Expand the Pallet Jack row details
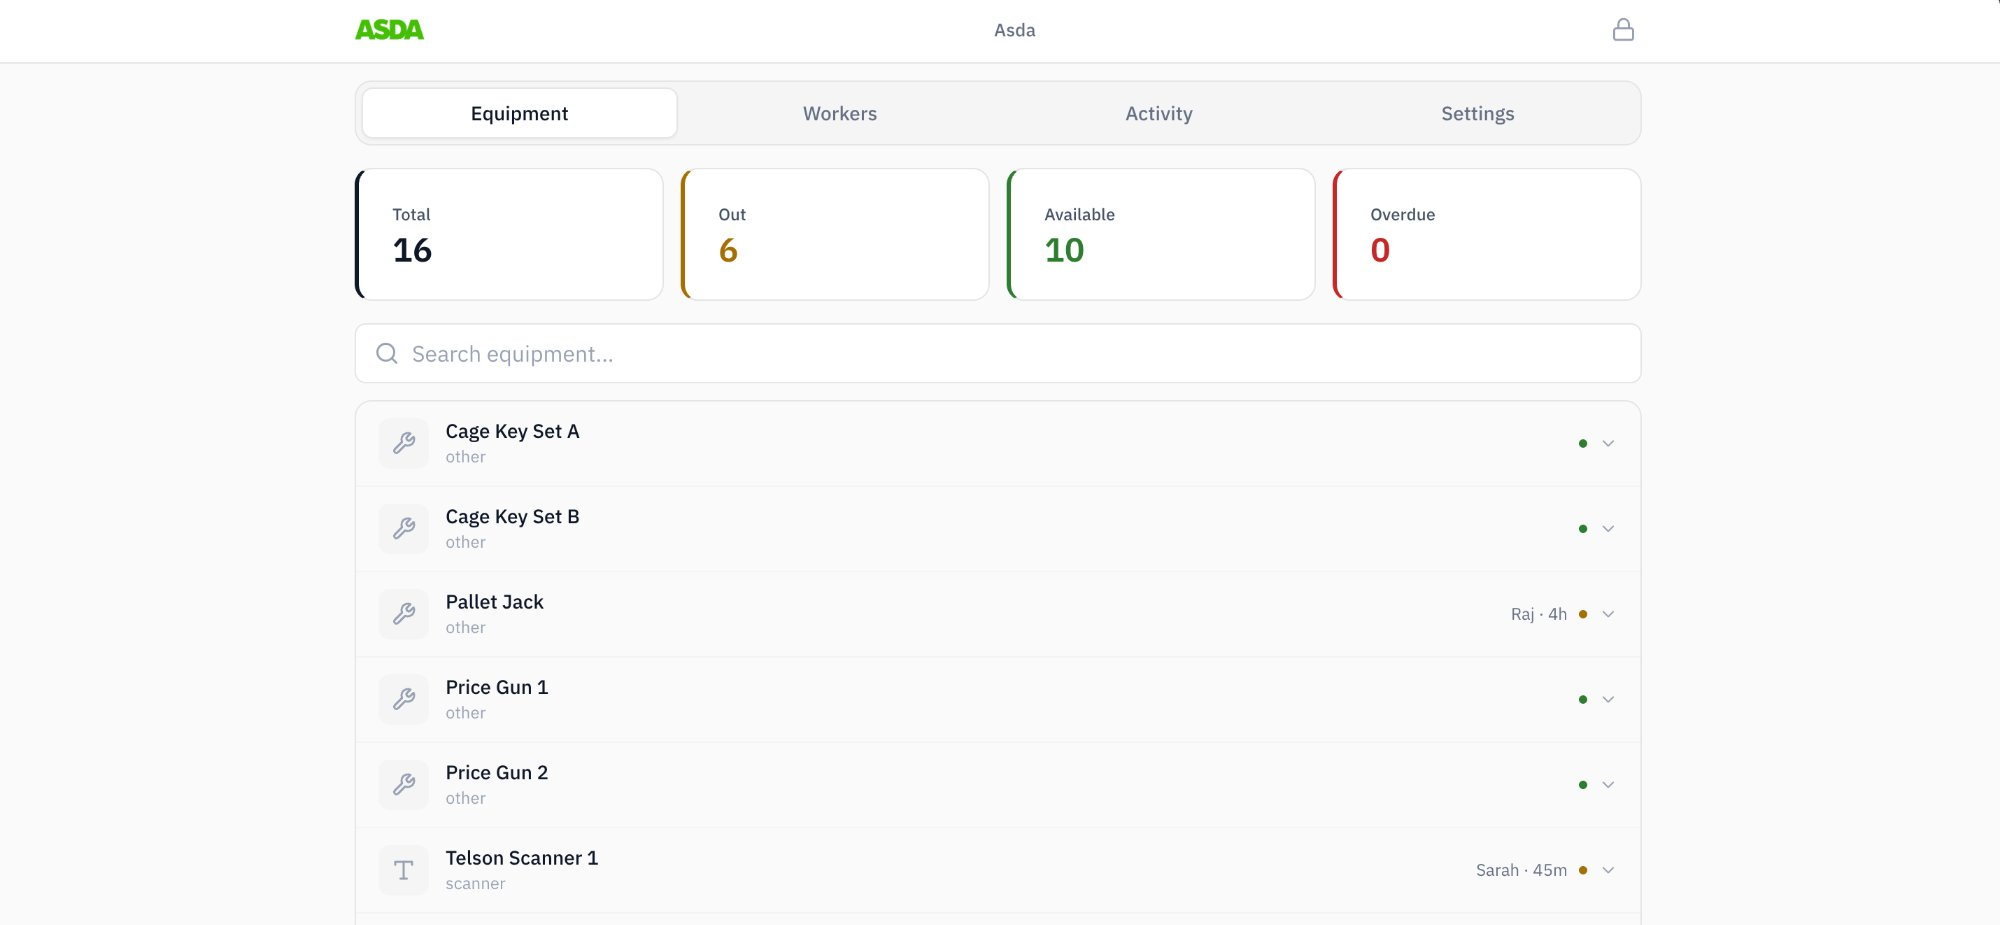The height and width of the screenshot is (925, 2000). coord(1609,613)
